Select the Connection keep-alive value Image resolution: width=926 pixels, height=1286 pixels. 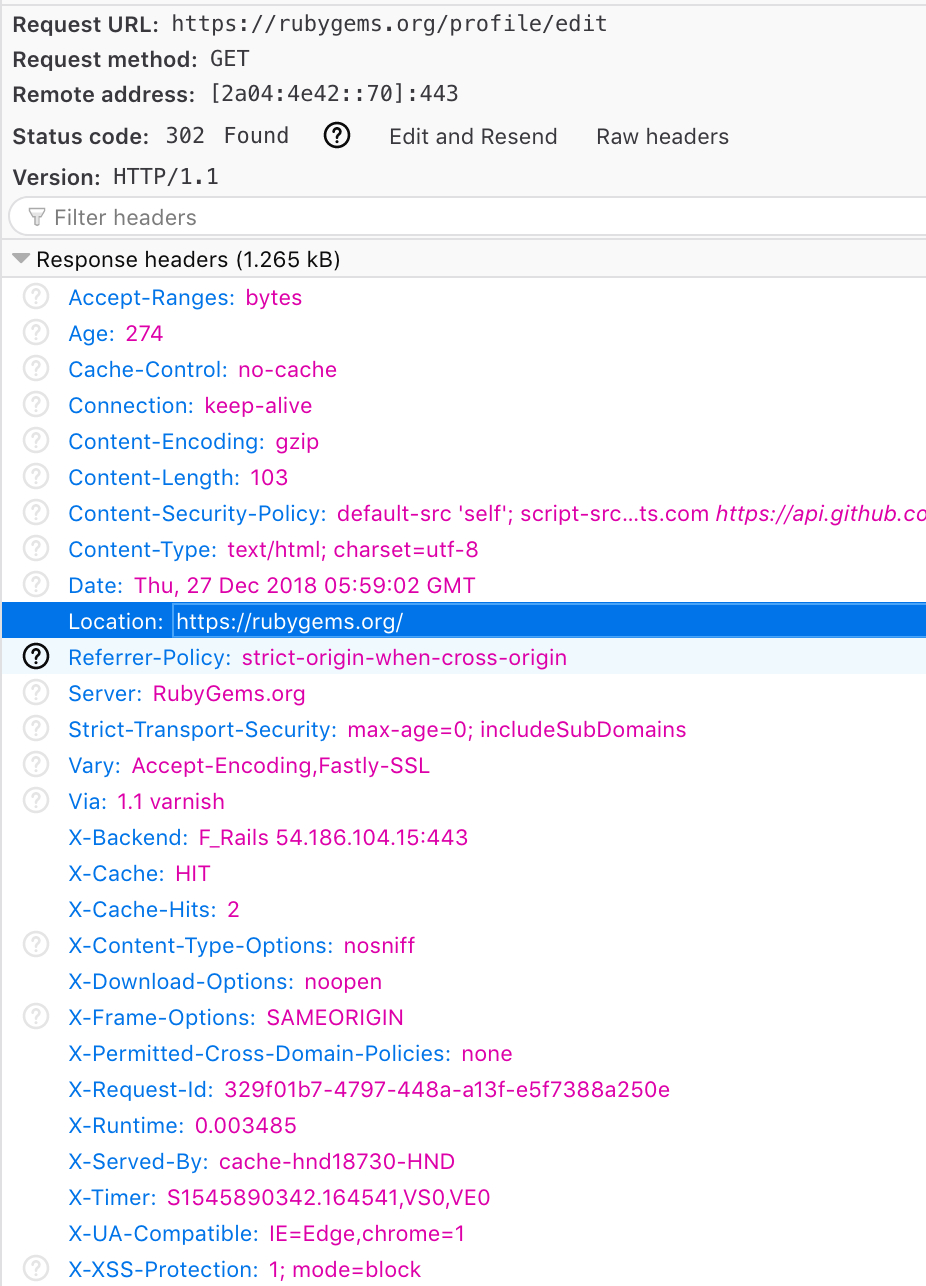click(x=258, y=406)
